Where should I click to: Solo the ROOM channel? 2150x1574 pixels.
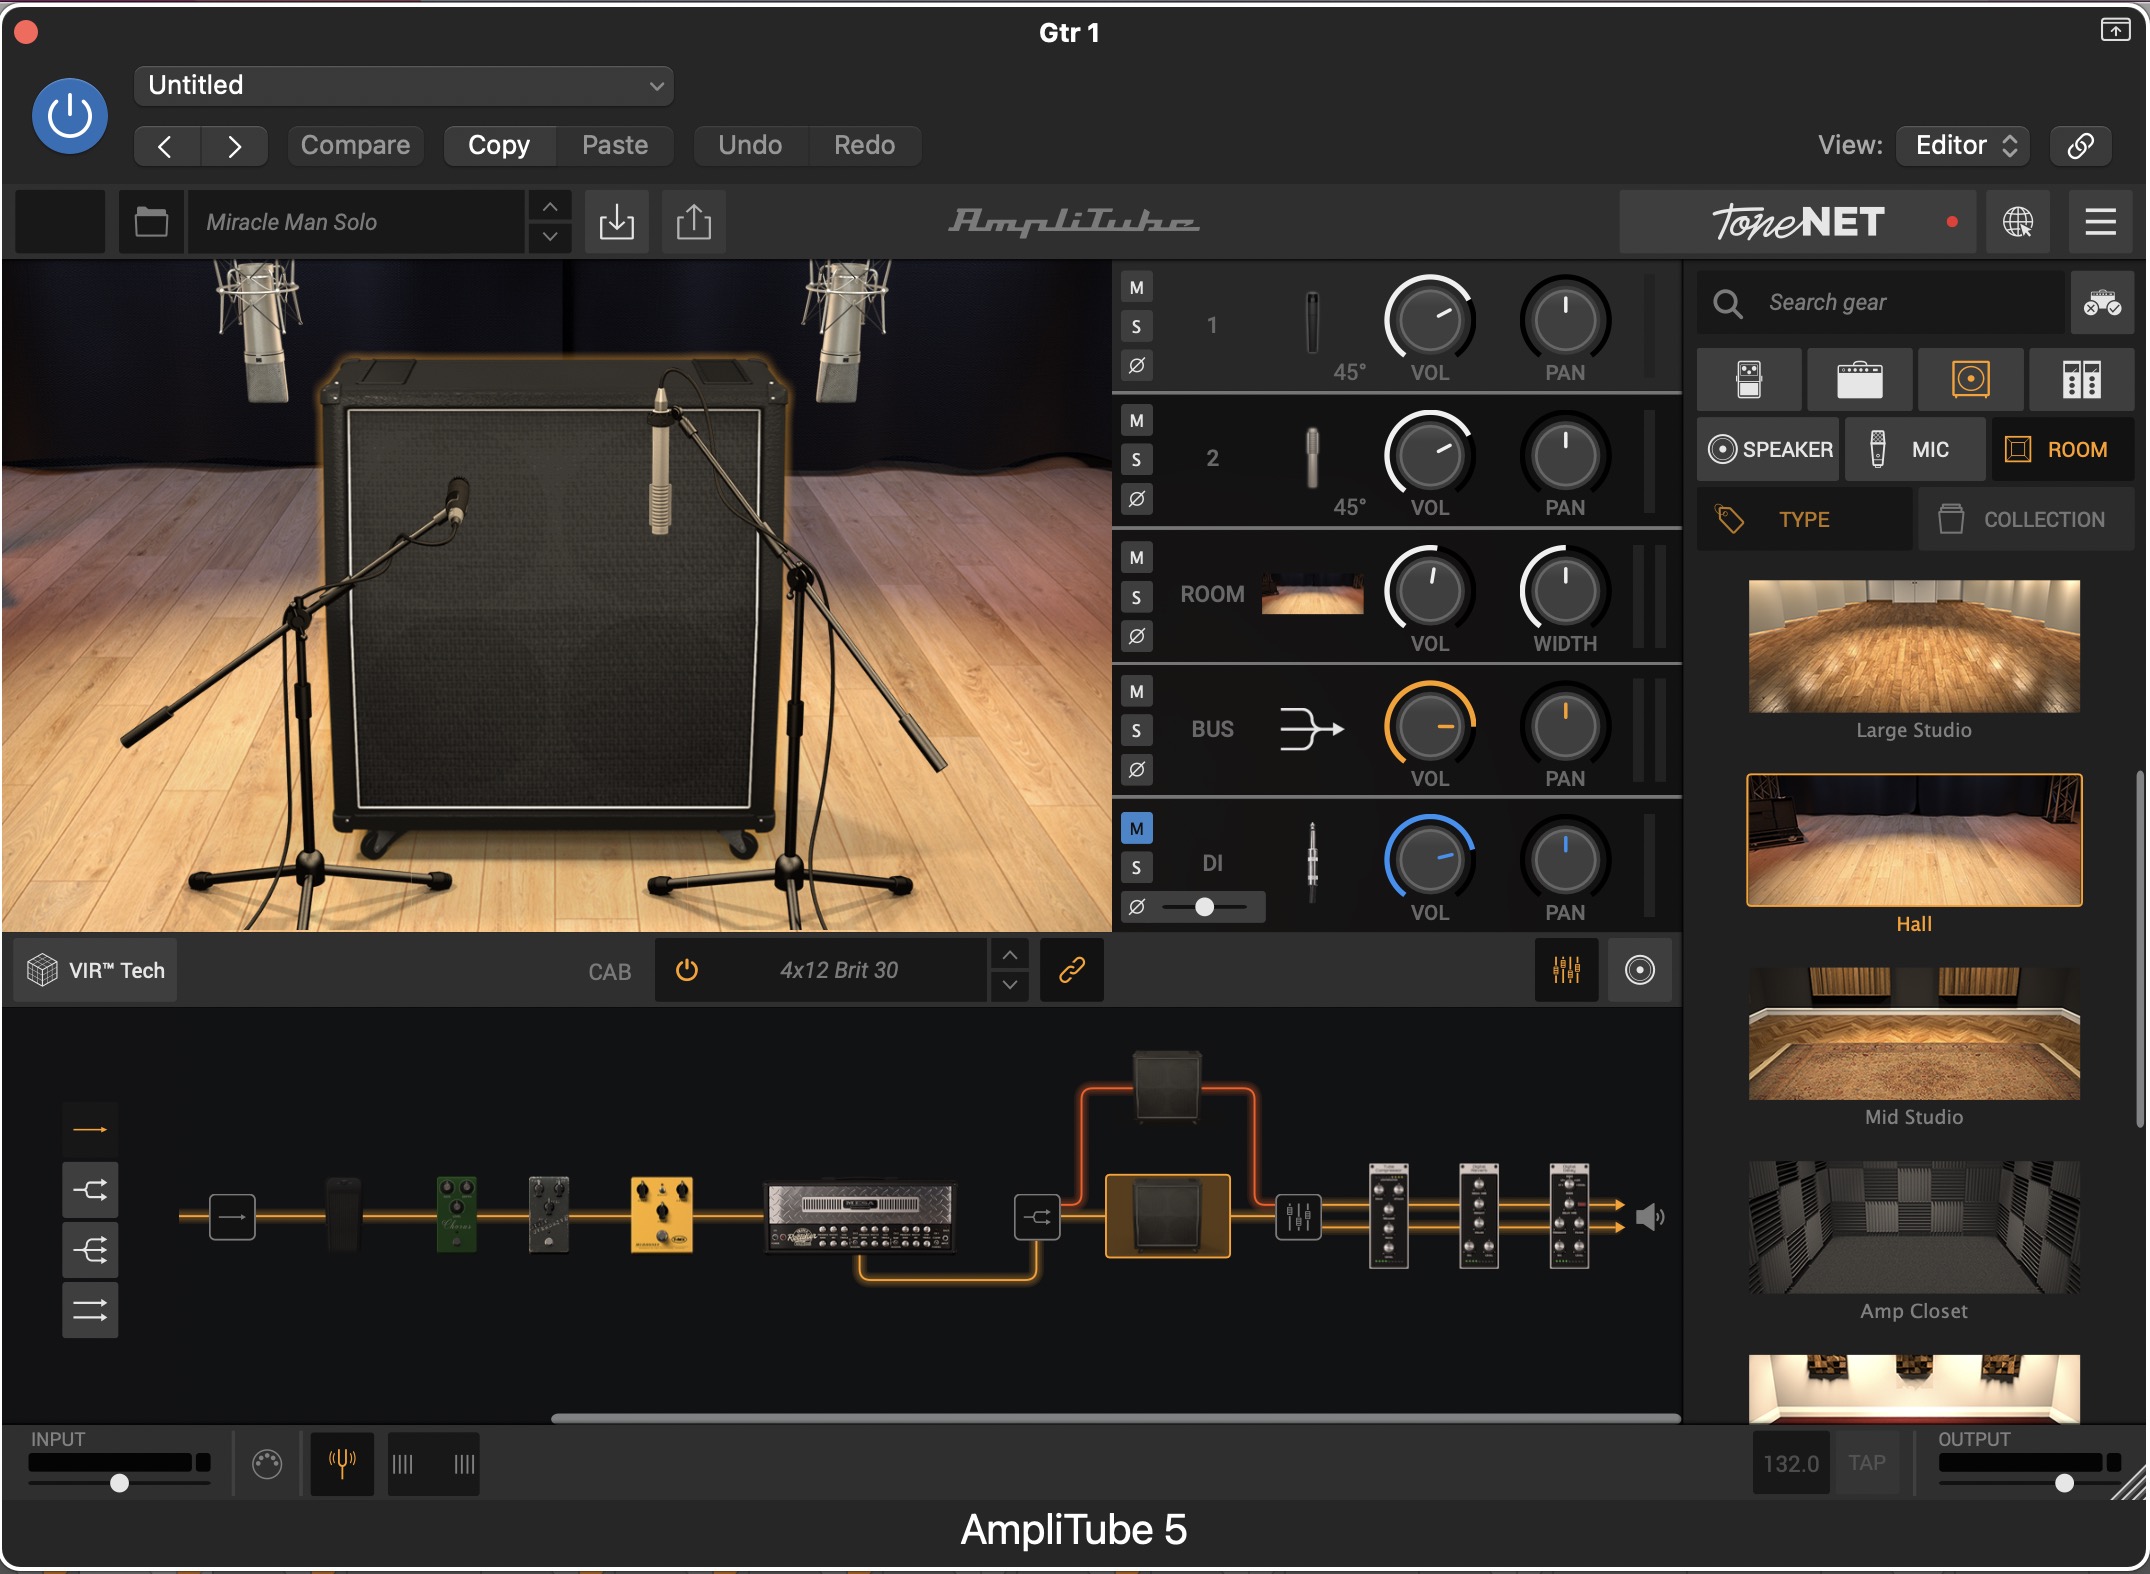tap(1137, 598)
